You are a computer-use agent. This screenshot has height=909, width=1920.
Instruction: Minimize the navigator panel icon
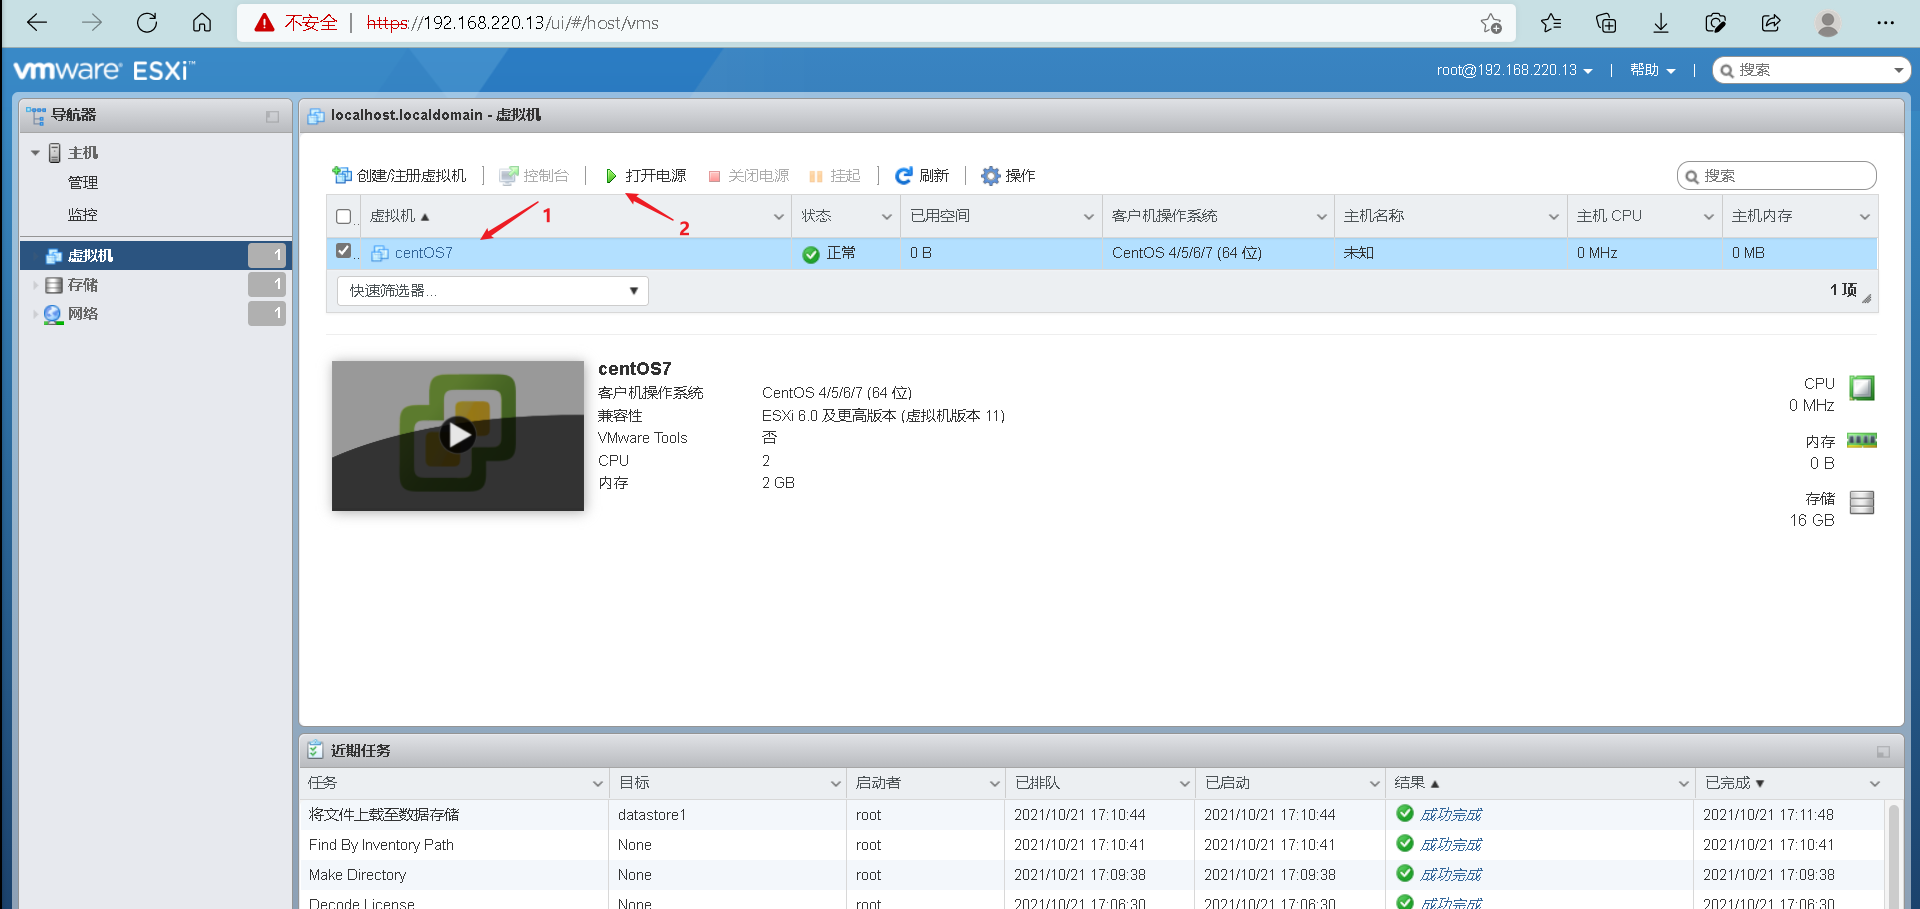pyautogui.click(x=272, y=116)
